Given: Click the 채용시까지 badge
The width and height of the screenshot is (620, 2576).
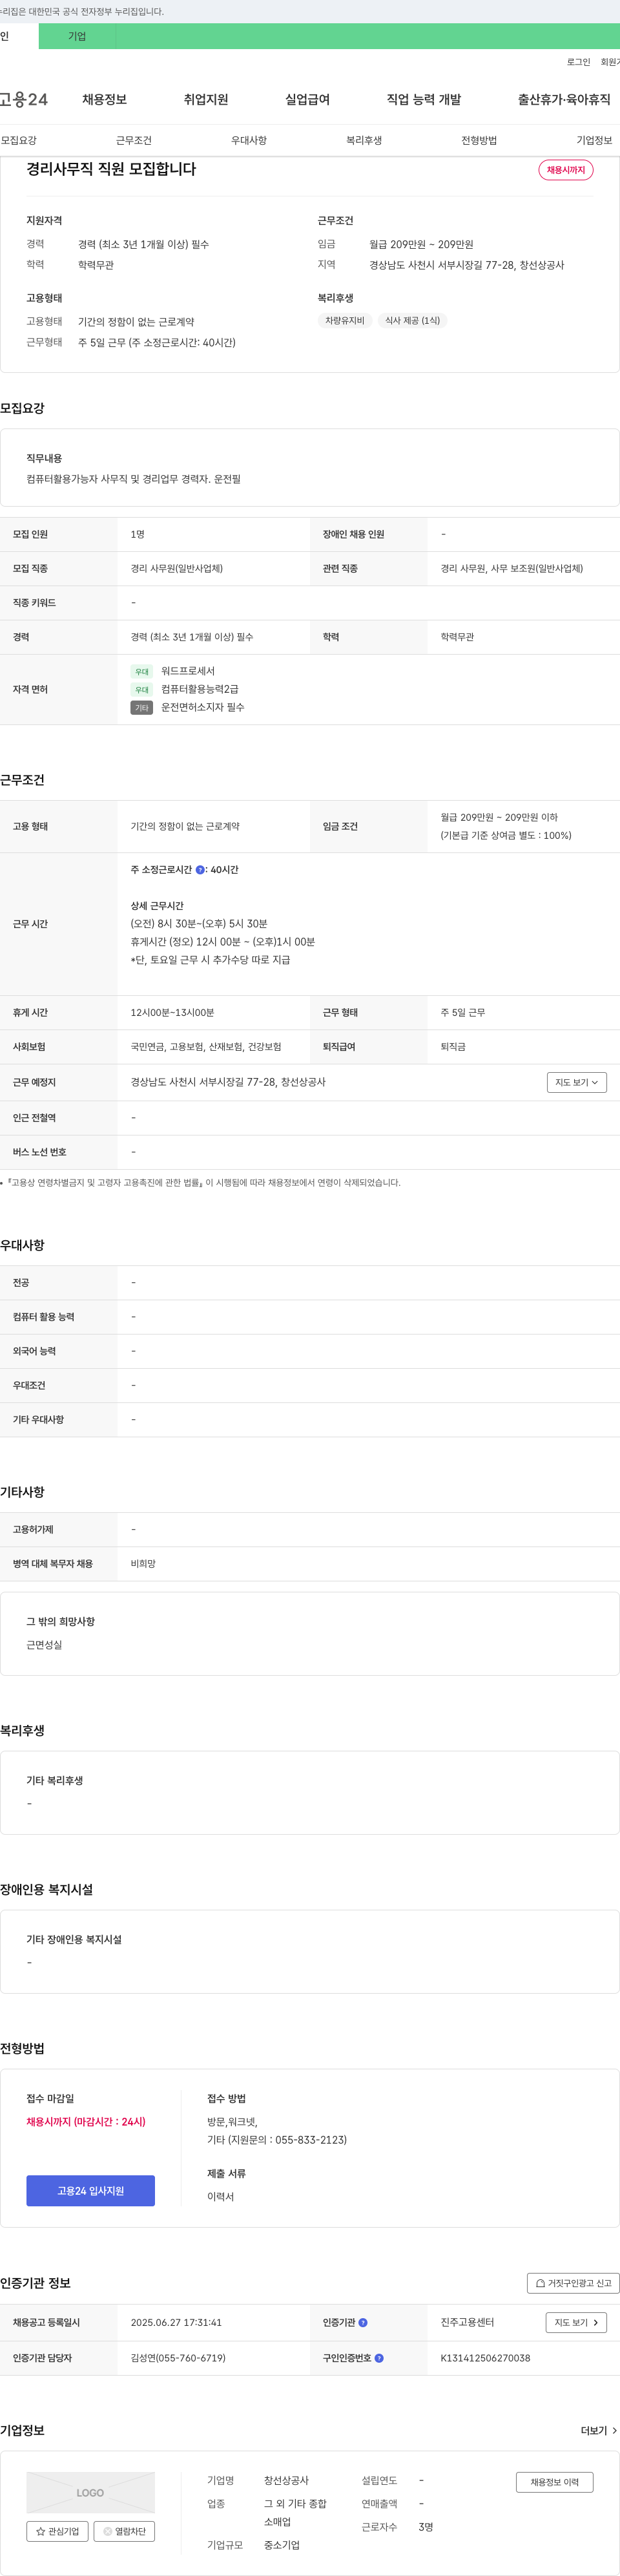Looking at the screenshot, I should click(566, 170).
